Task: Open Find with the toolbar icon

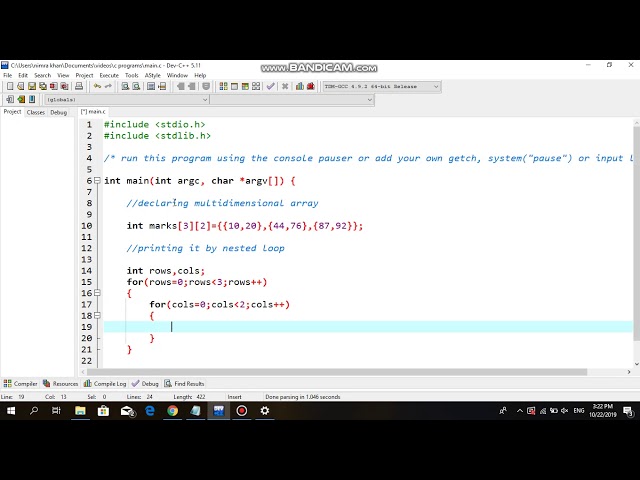Action: 125,86
